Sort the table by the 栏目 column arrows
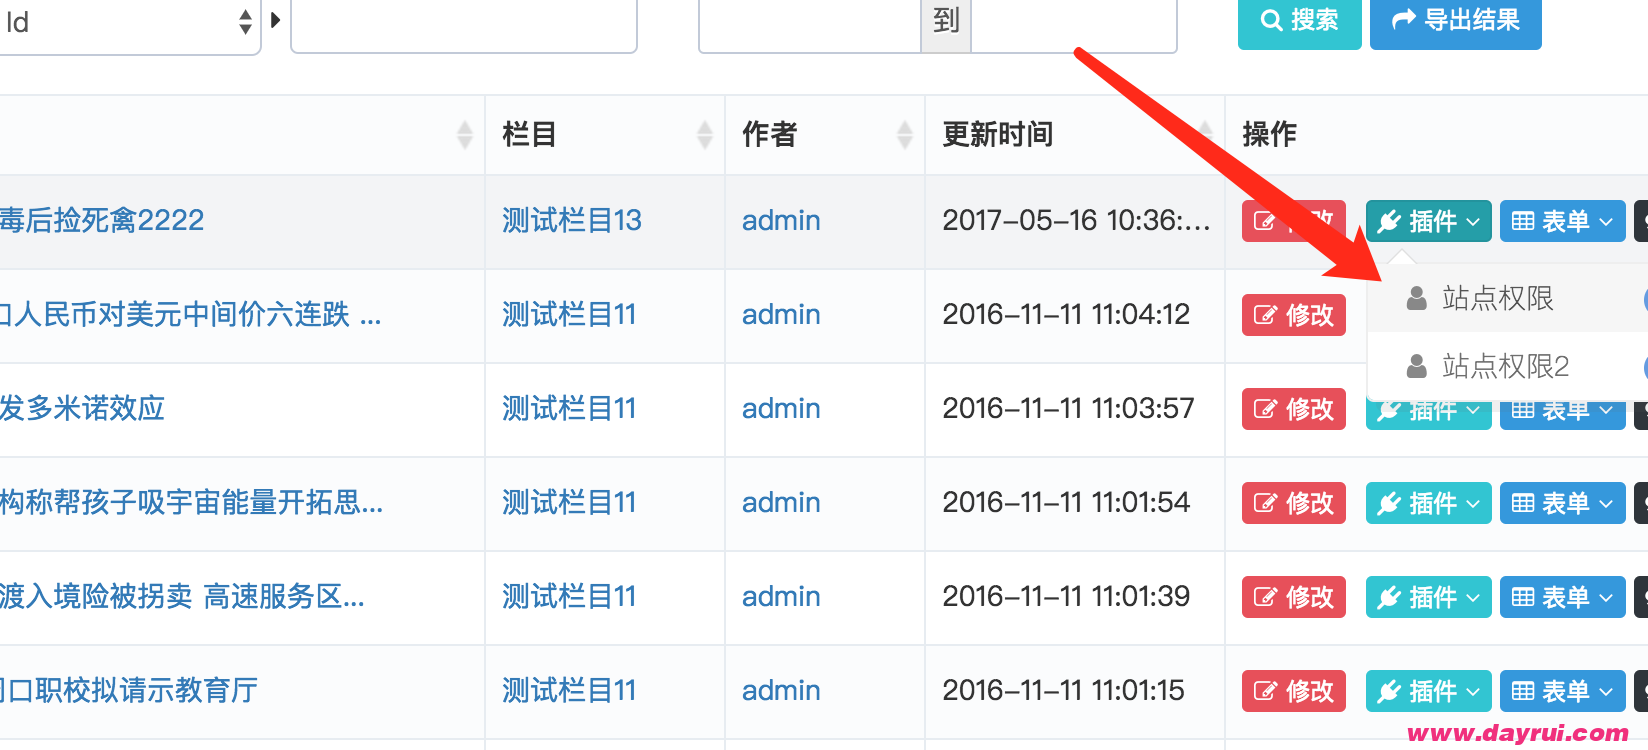Viewport: 1648px width, 750px height. point(705,135)
